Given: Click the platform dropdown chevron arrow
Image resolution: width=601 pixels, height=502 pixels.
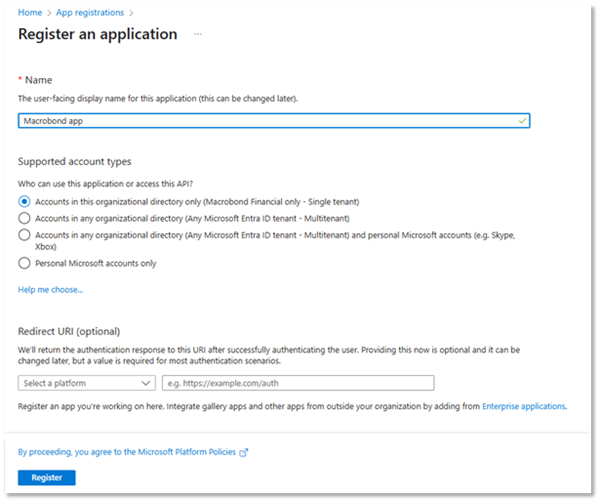Looking at the screenshot, I should (146, 383).
